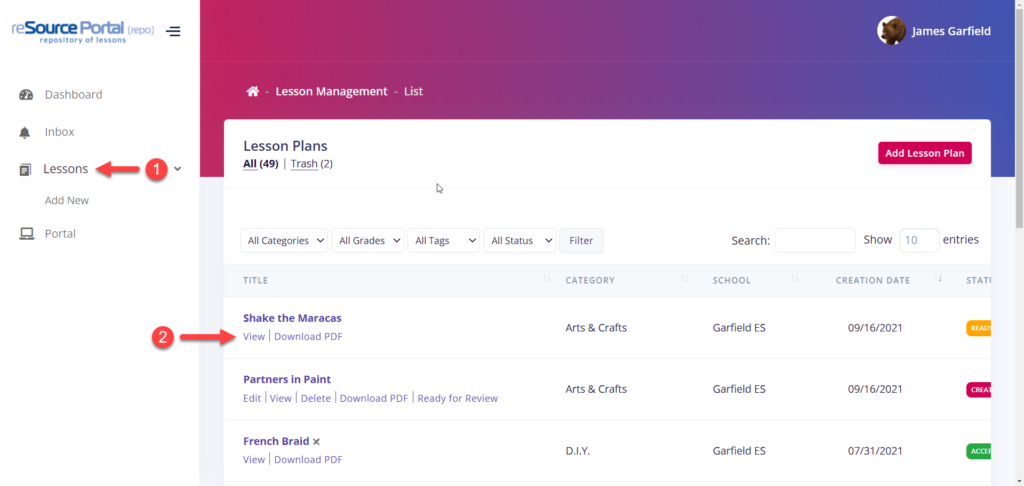Click the Inbox bell icon
1024x486 pixels.
coord(26,132)
